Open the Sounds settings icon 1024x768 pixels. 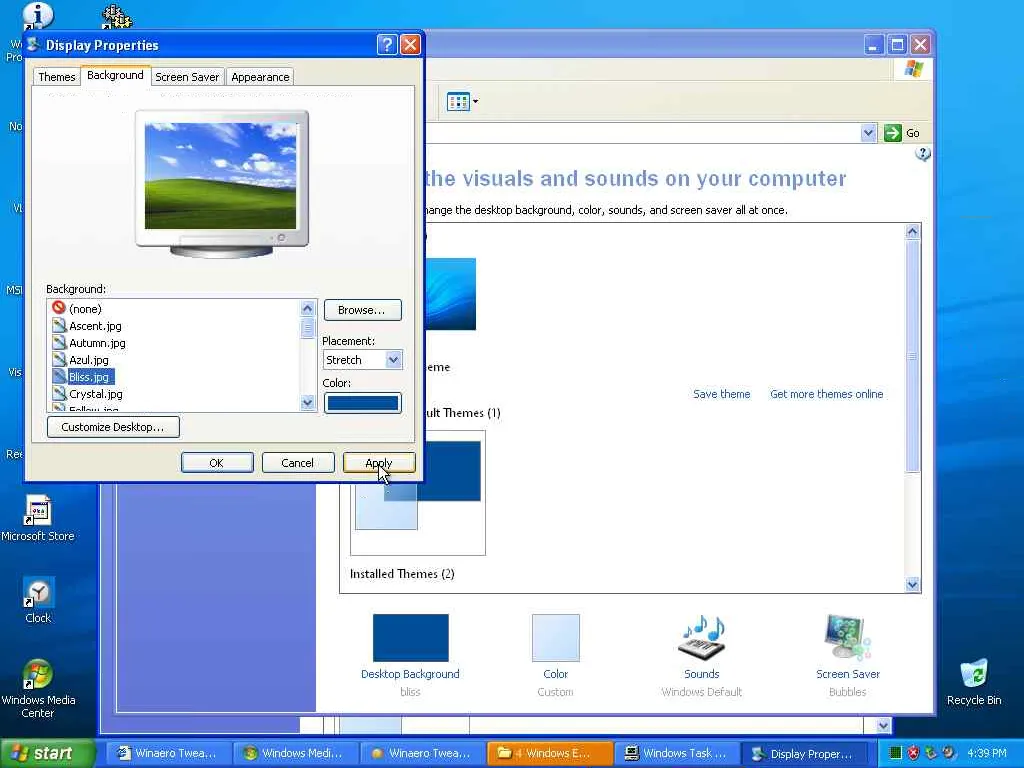click(702, 637)
